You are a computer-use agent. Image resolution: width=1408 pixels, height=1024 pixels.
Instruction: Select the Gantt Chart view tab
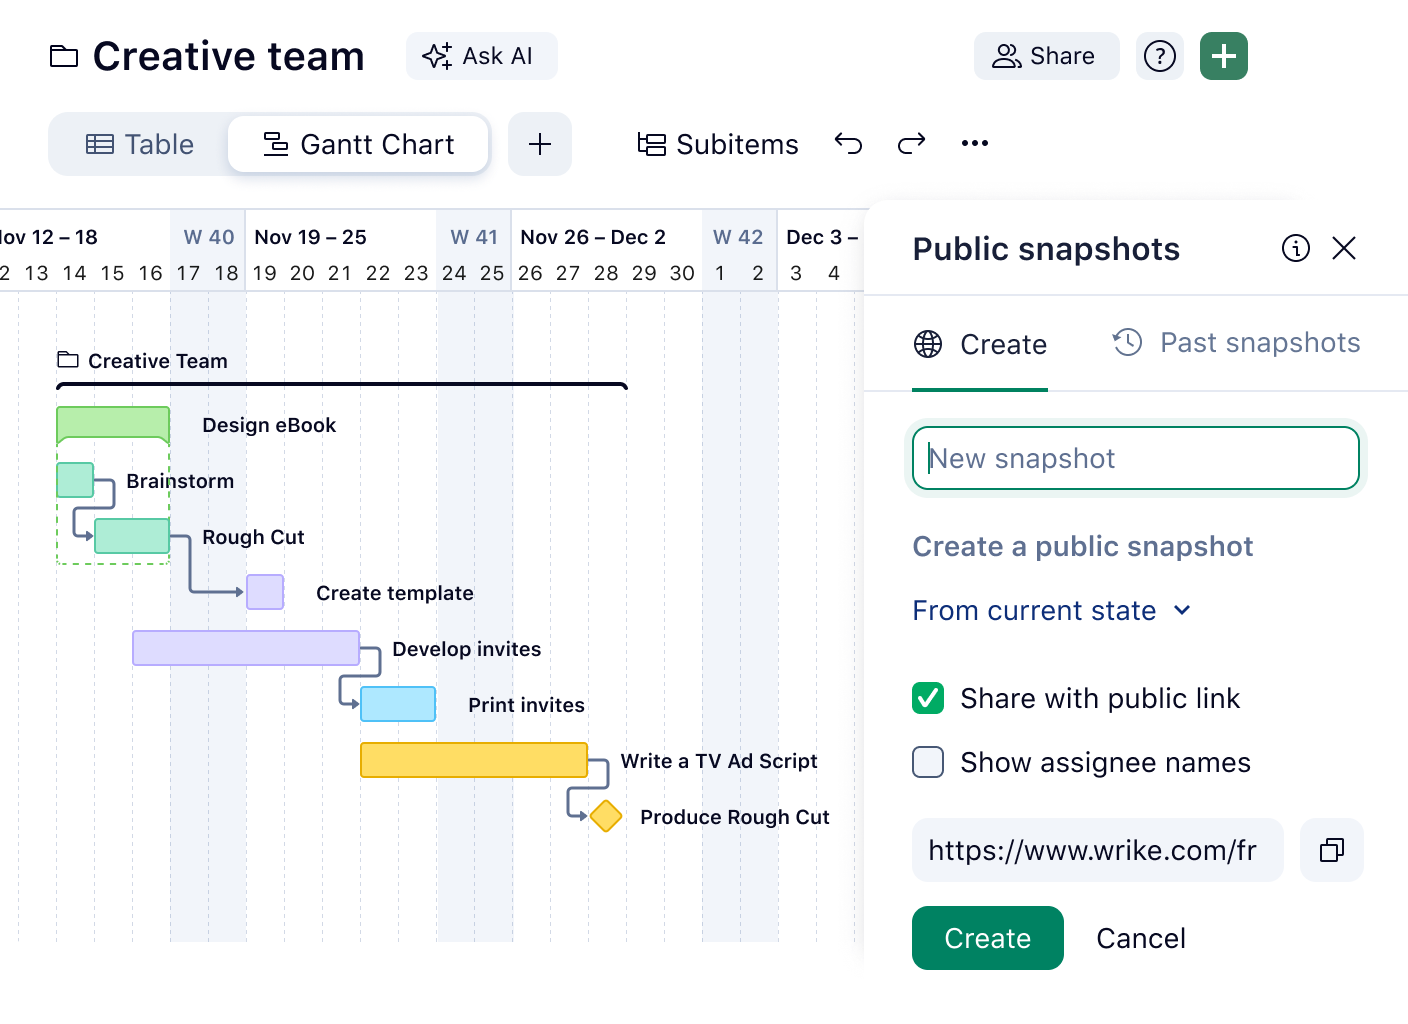coord(358,144)
